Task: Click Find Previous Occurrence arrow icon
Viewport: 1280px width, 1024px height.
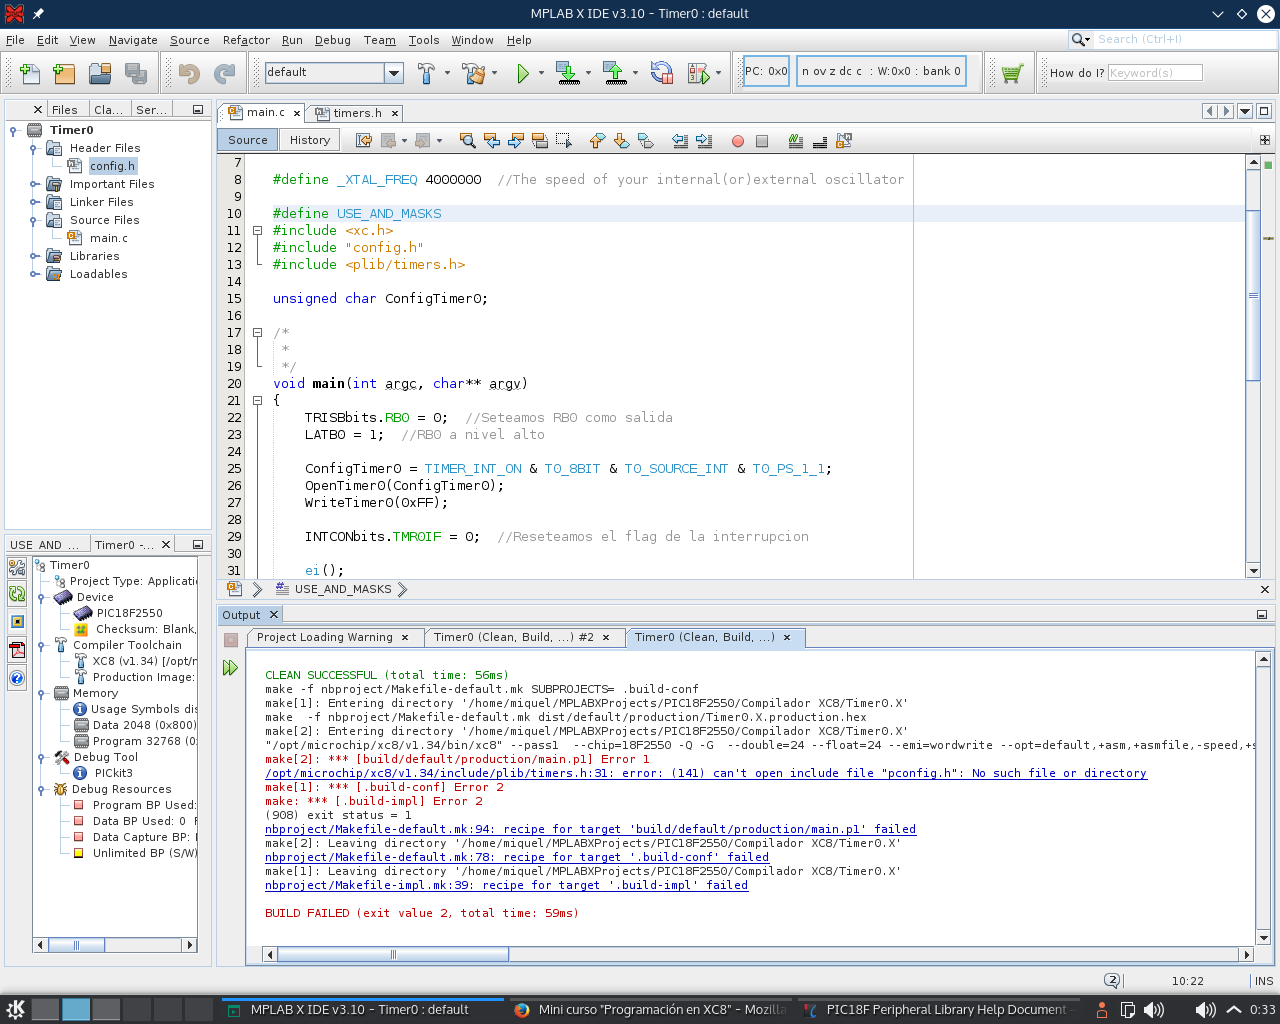Action: coord(492,141)
